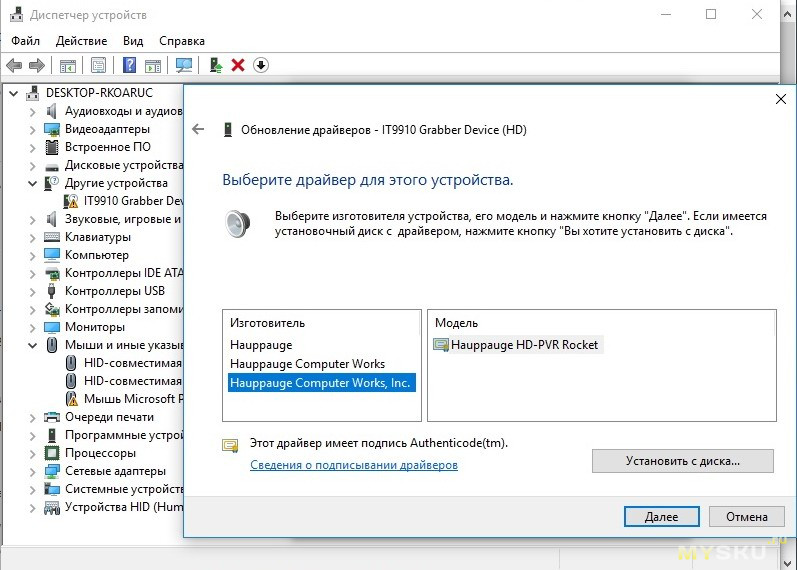Select Системные устройства tree item
Screen dimensions: 797x570
coord(124,489)
